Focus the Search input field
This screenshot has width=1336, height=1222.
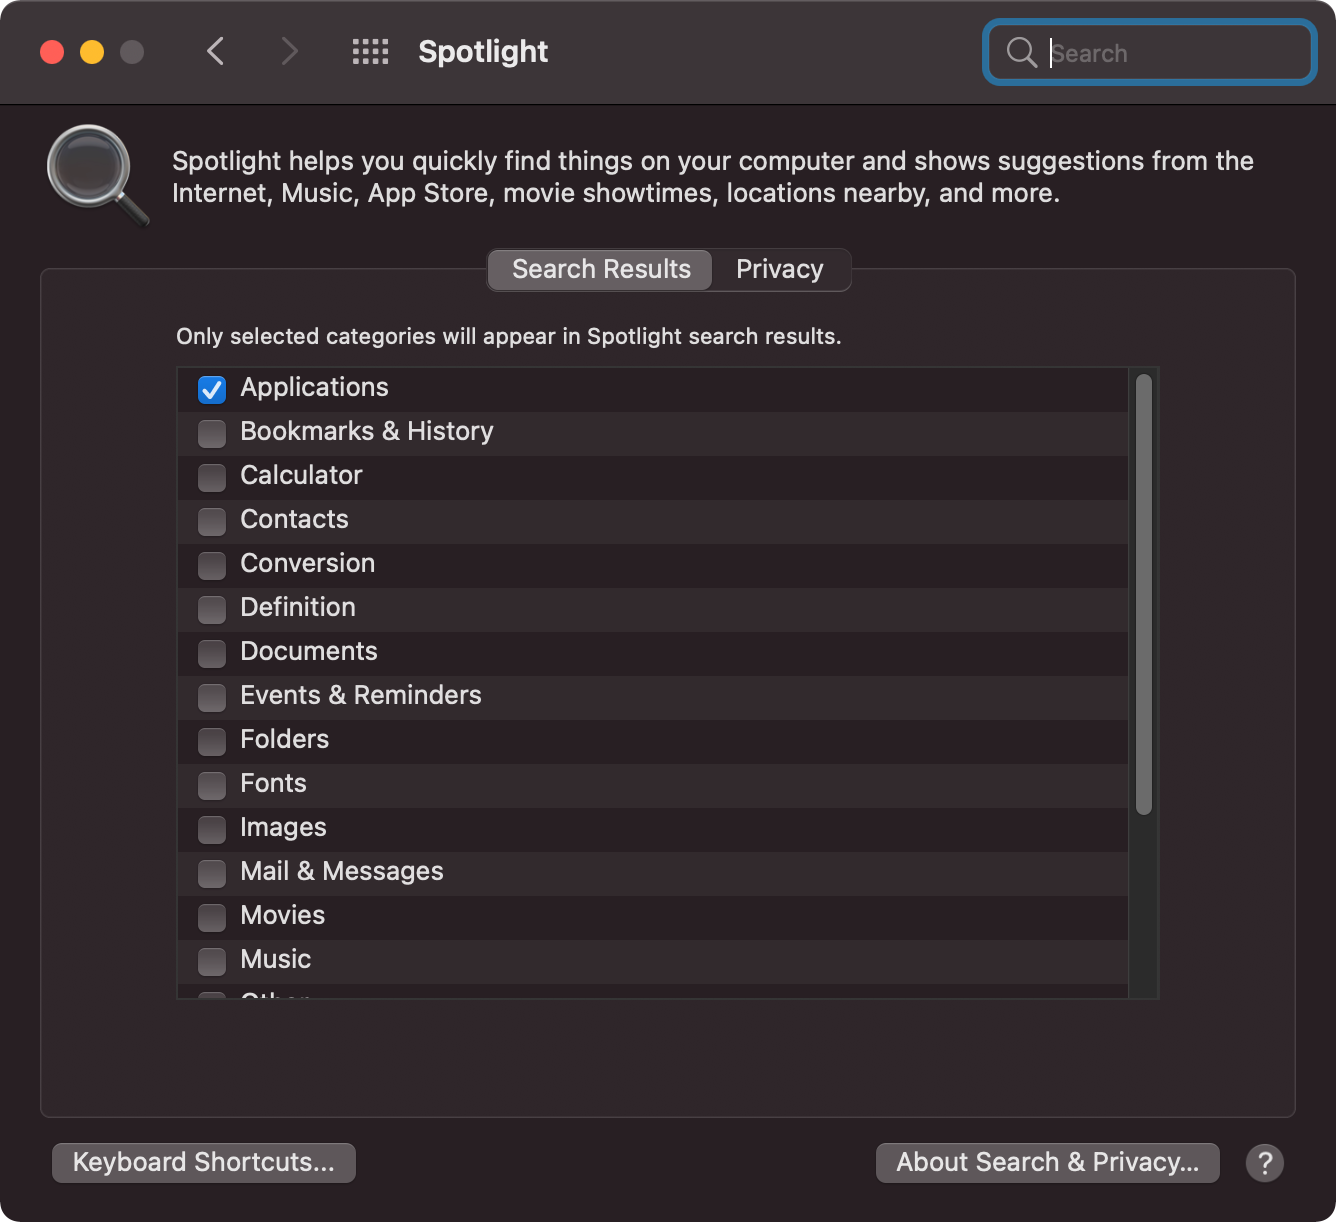click(x=1150, y=52)
